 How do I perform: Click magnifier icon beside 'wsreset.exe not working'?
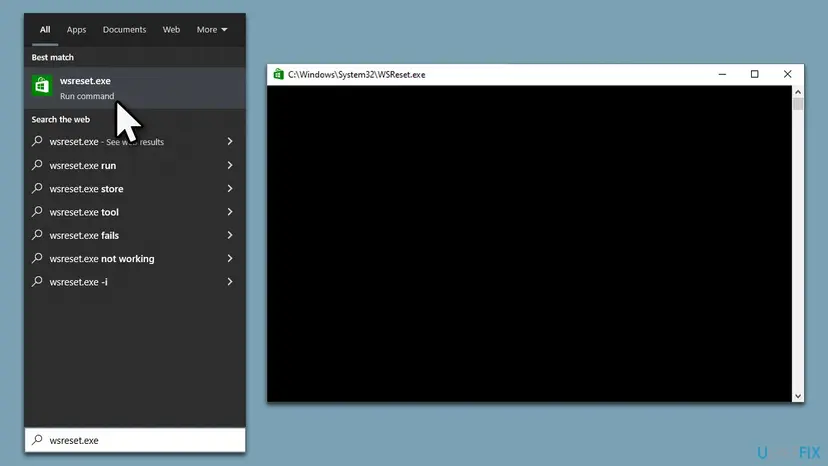pos(37,258)
